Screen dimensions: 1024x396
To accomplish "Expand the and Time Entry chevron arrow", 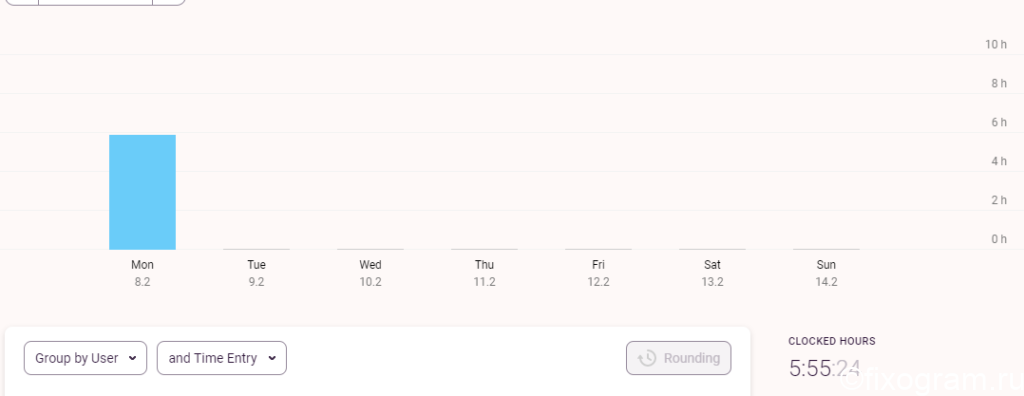I will (x=272, y=358).
